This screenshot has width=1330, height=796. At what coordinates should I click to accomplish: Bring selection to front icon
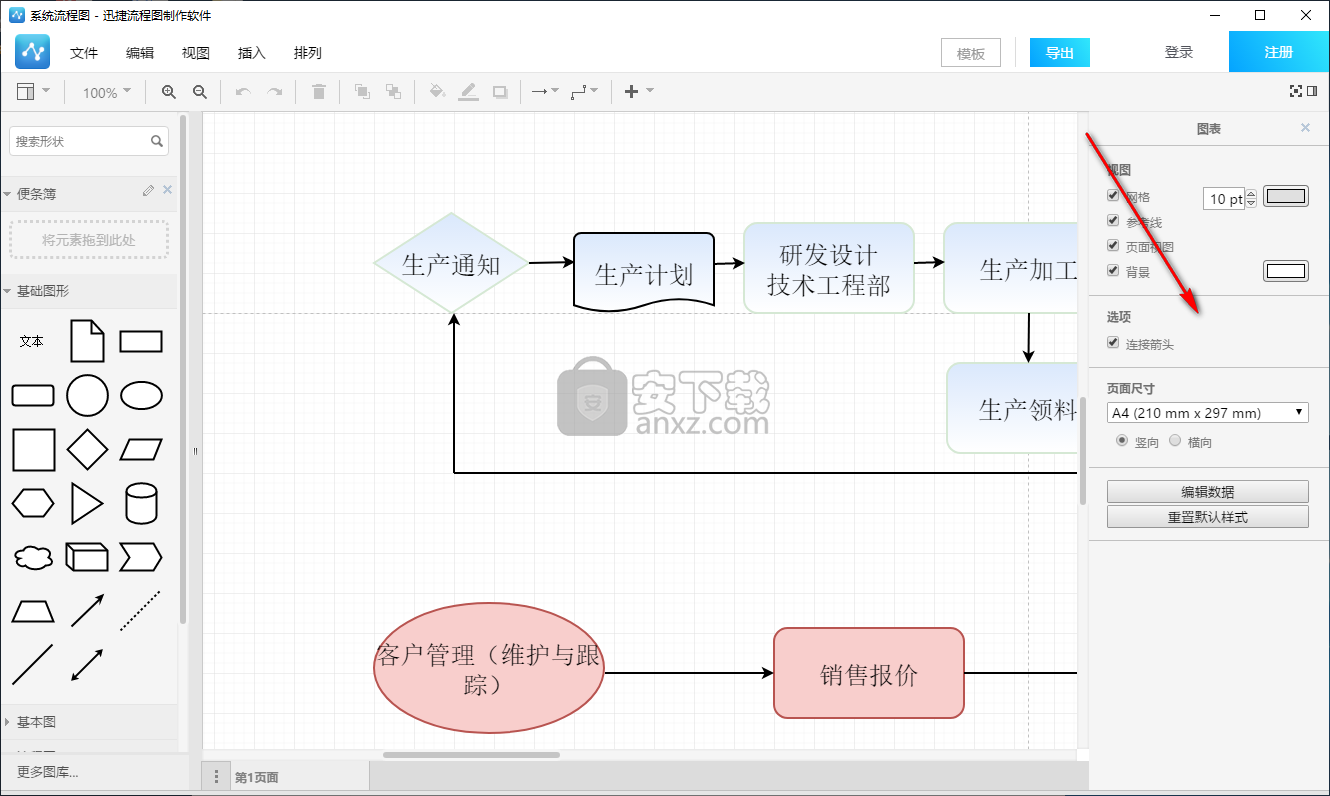coord(362,92)
